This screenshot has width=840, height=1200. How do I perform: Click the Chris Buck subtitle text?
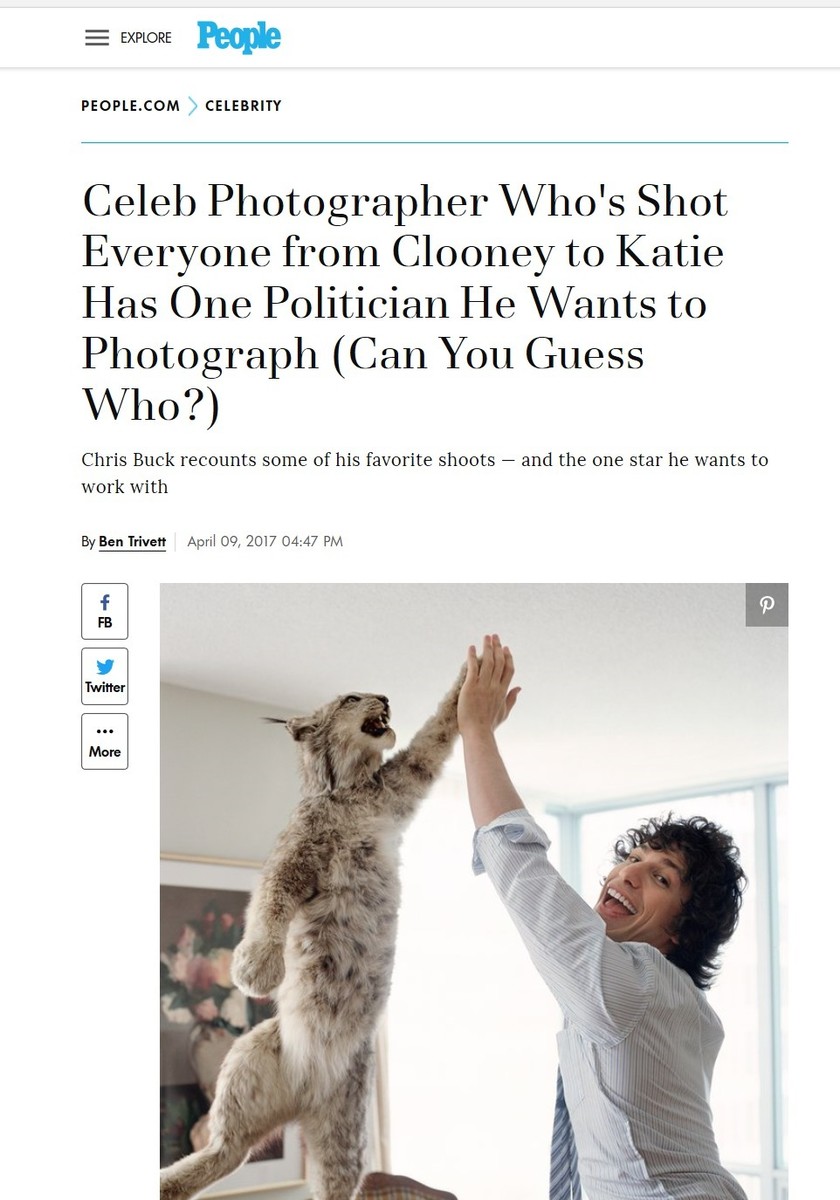tap(424, 473)
